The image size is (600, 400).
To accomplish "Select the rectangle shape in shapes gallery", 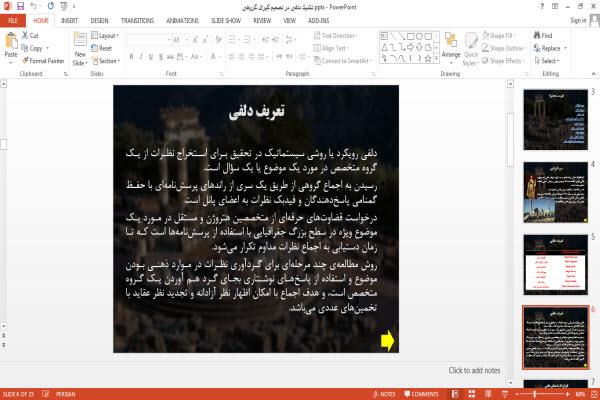I will point(410,36).
